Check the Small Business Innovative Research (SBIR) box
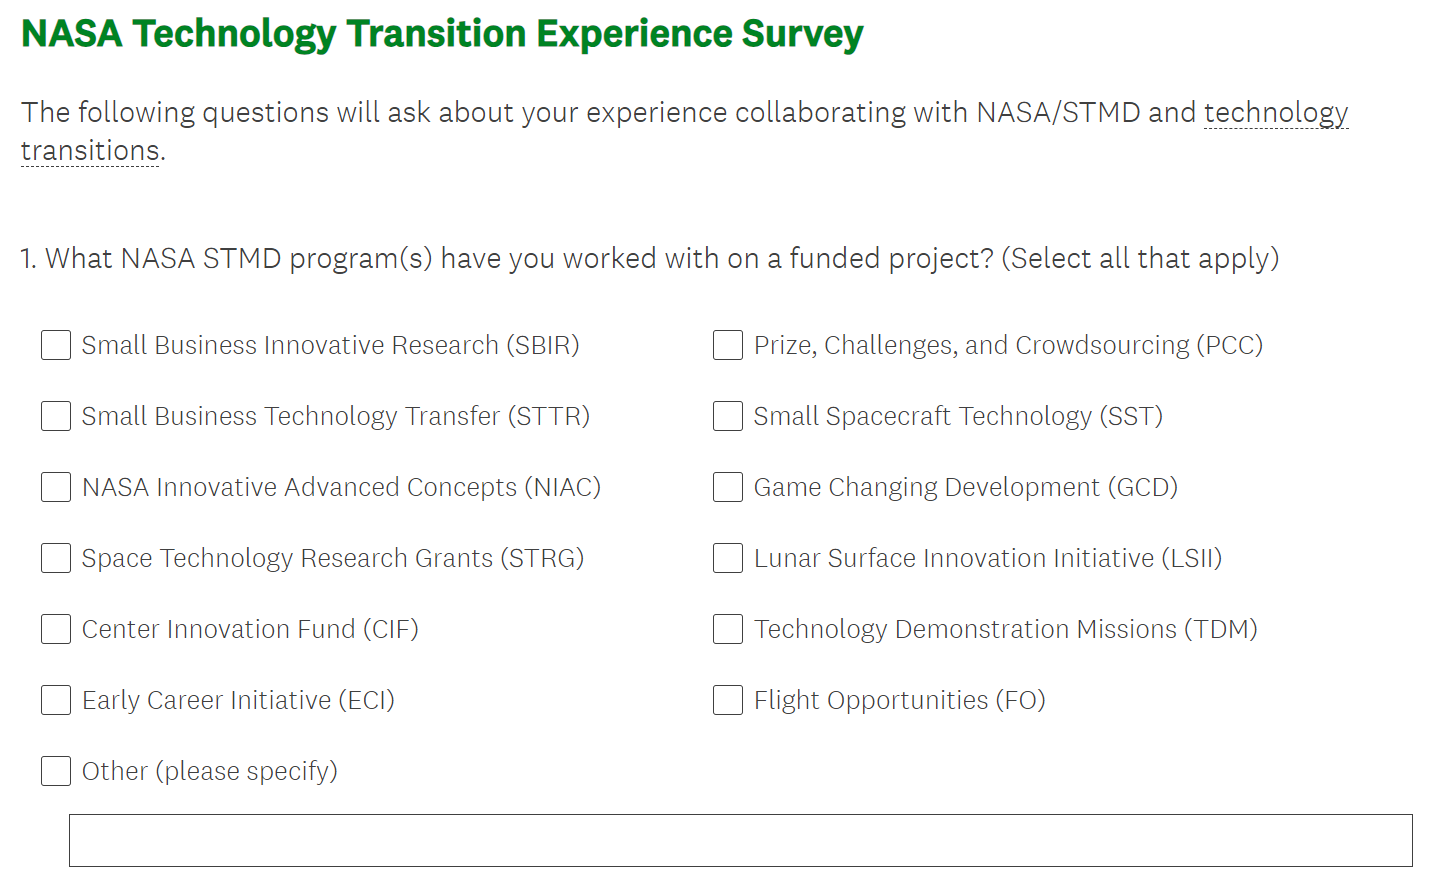Viewport: 1440px width, 889px height. (x=56, y=345)
